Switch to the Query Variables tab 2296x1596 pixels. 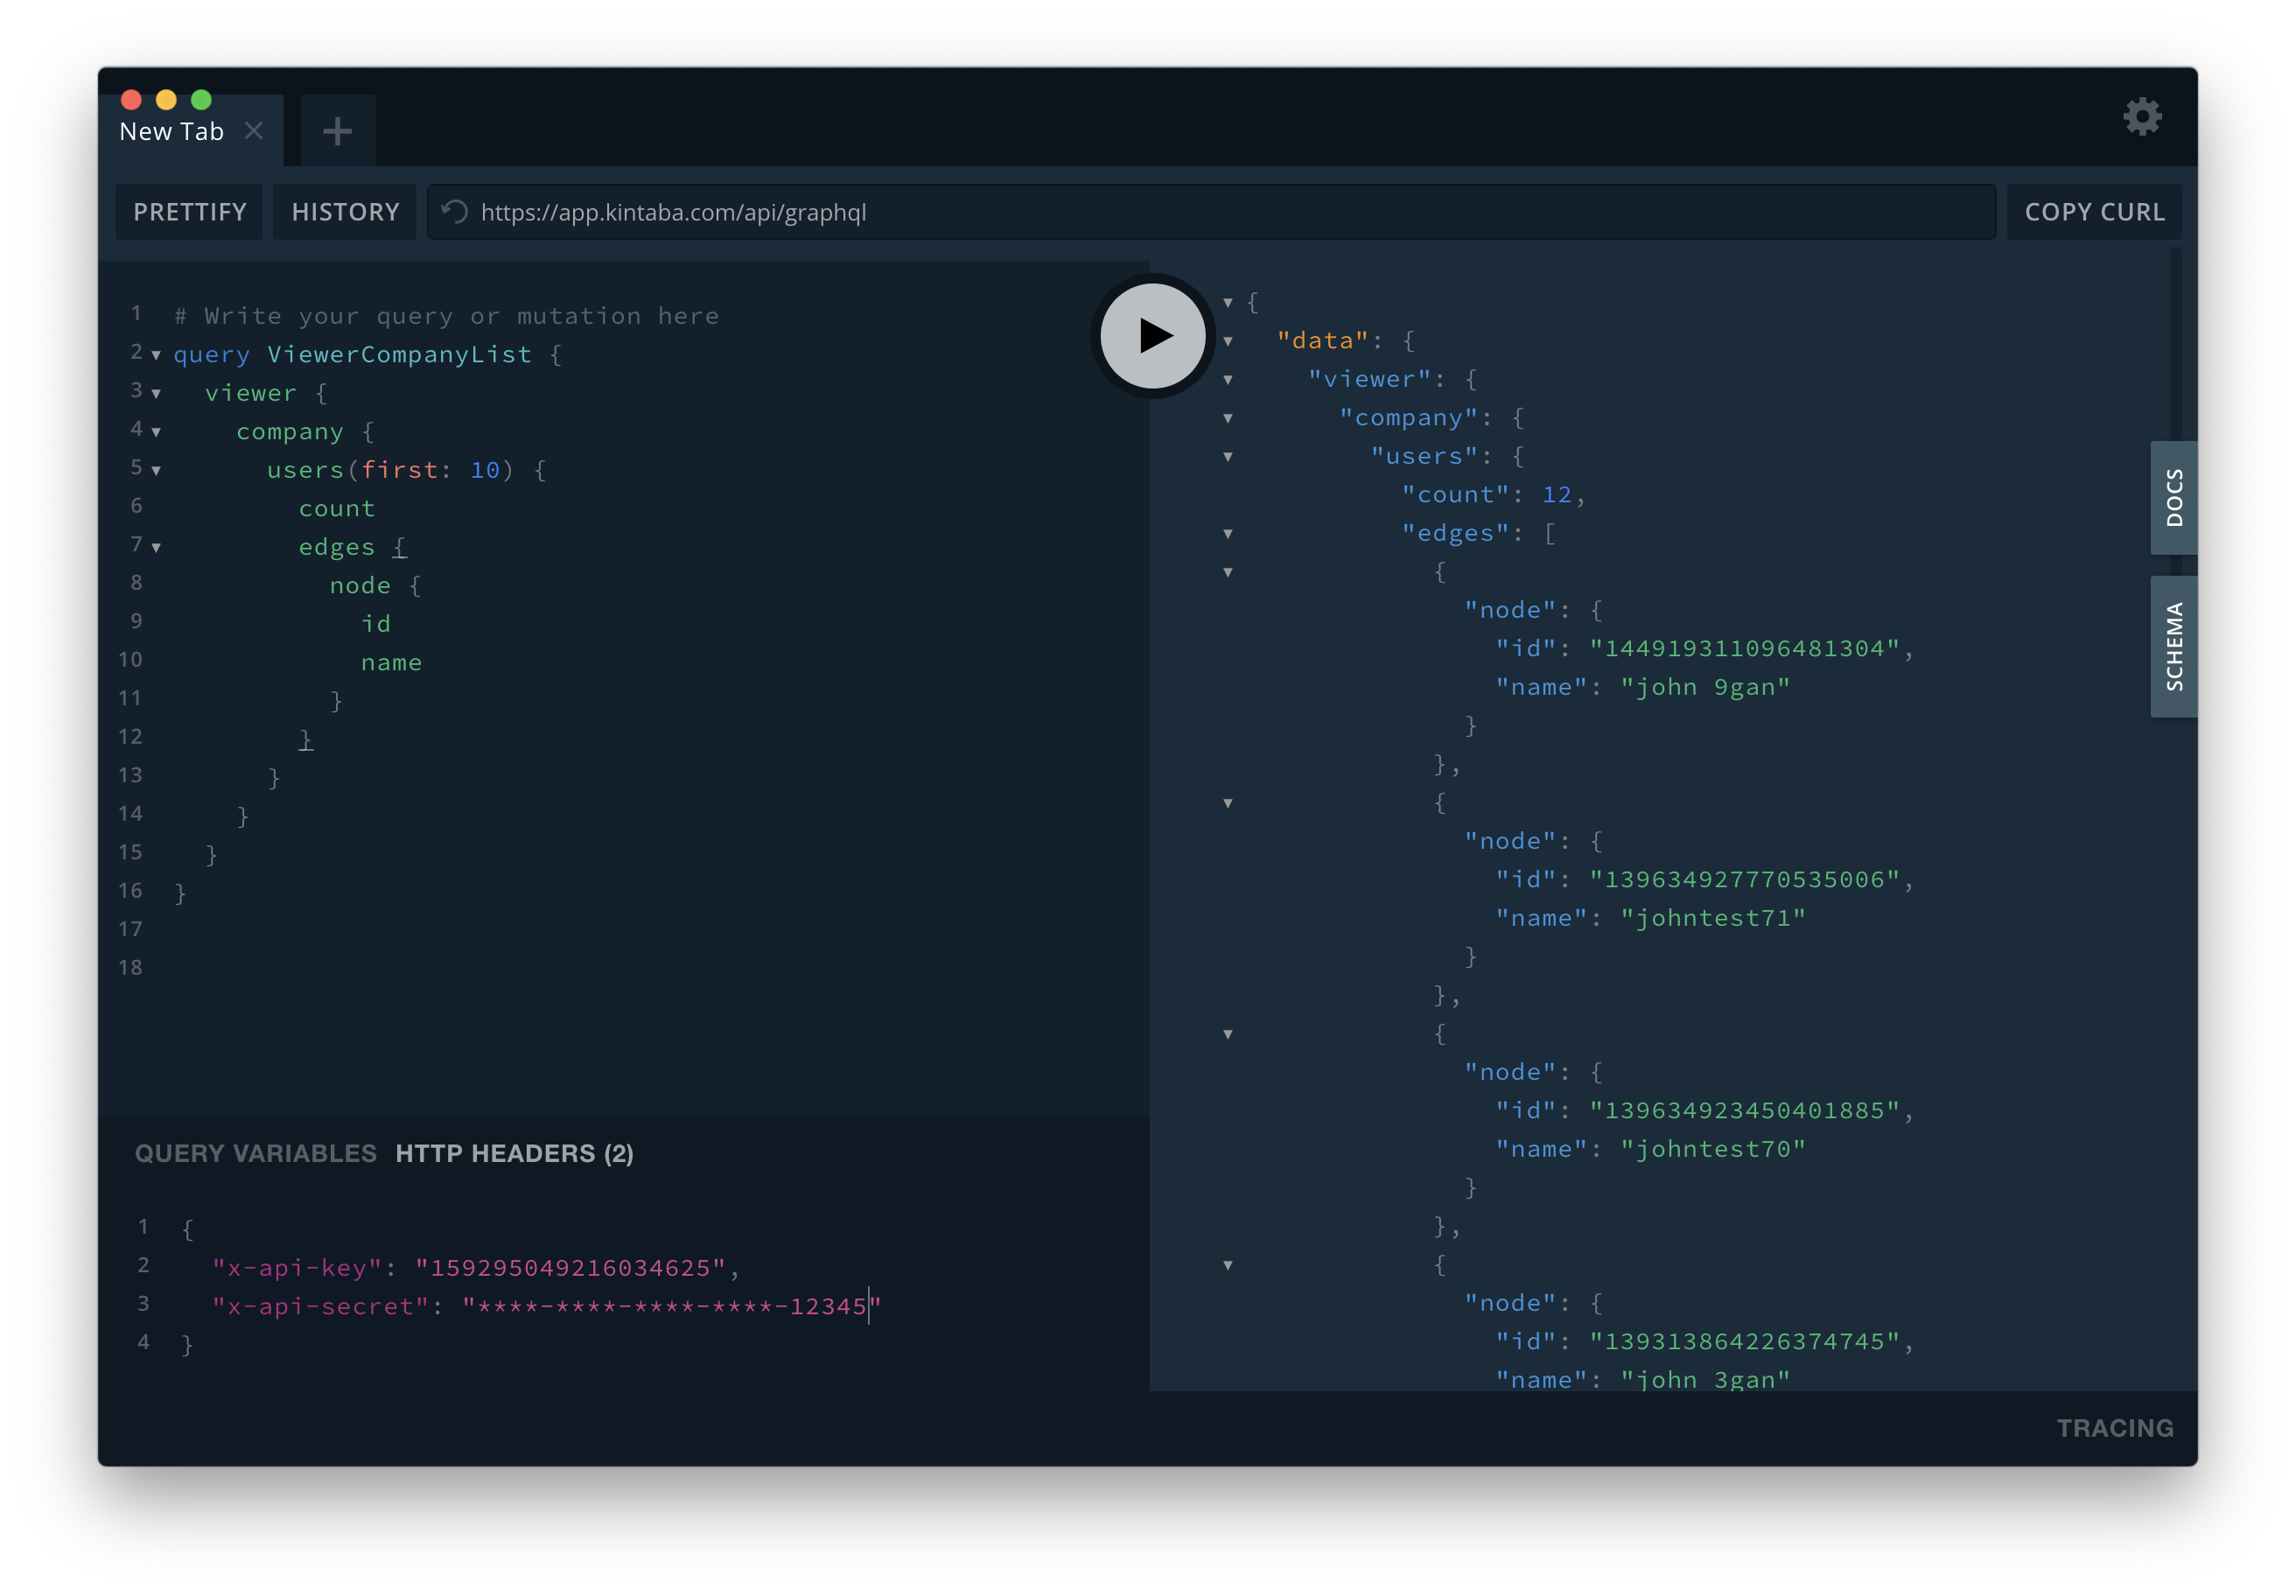coord(256,1153)
